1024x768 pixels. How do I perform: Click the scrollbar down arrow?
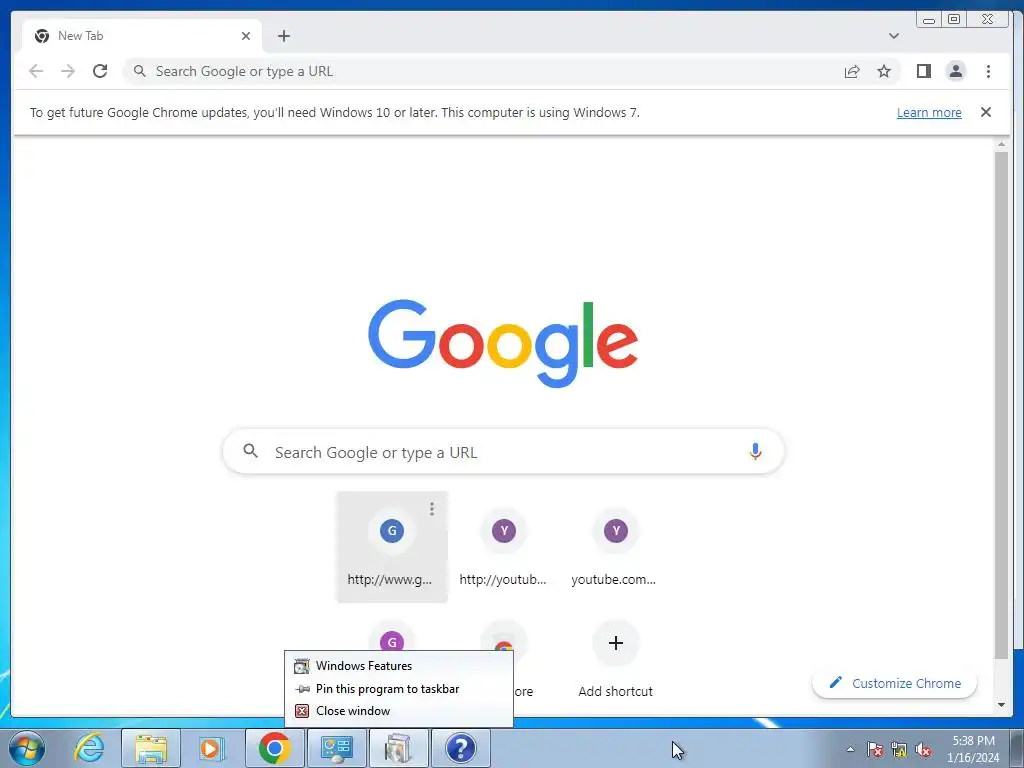point(1001,705)
